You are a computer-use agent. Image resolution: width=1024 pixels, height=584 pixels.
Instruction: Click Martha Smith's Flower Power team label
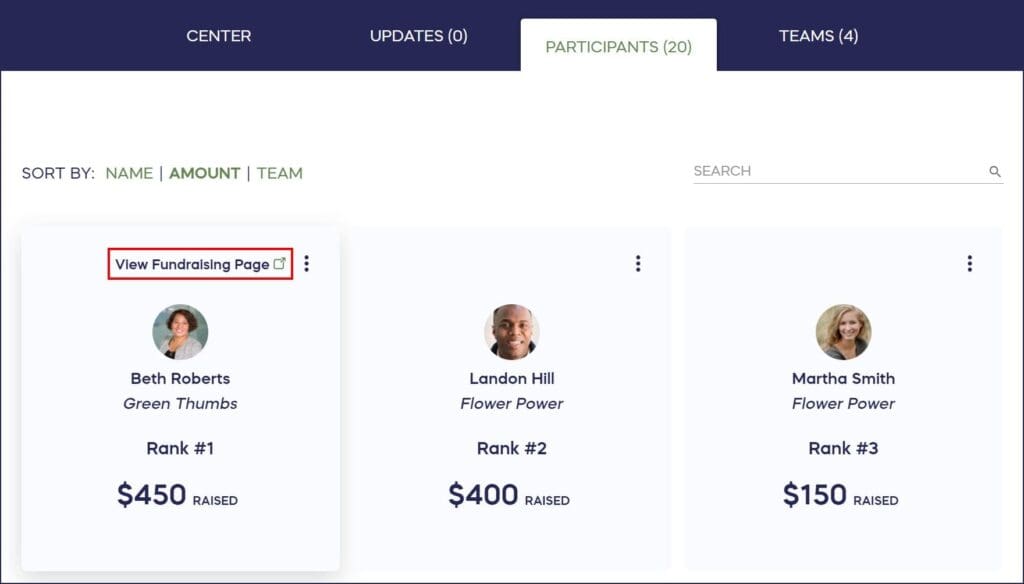tap(843, 404)
